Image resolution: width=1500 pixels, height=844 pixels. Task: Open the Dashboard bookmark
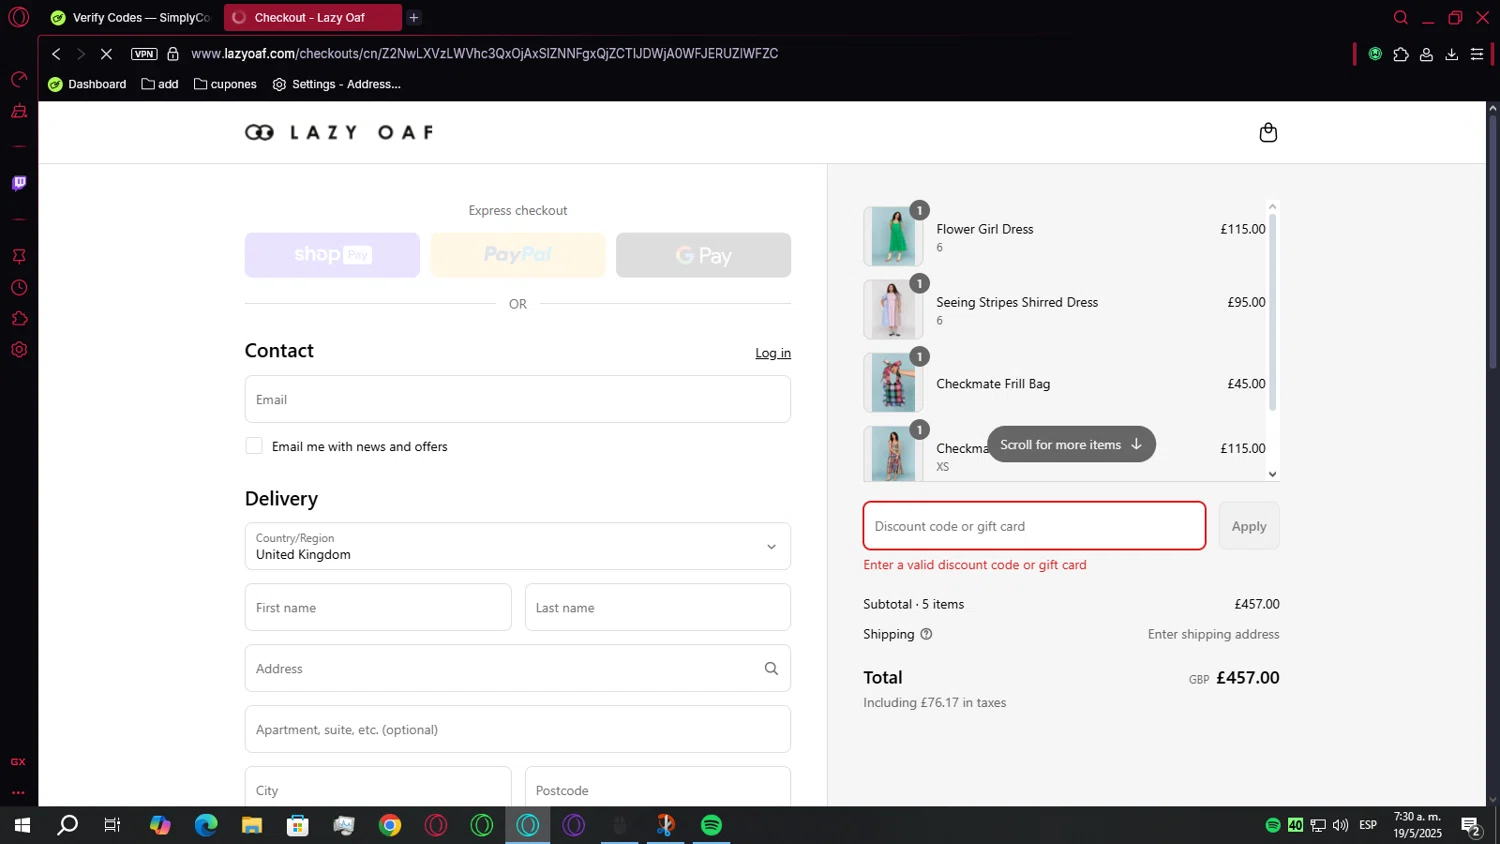coord(87,84)
